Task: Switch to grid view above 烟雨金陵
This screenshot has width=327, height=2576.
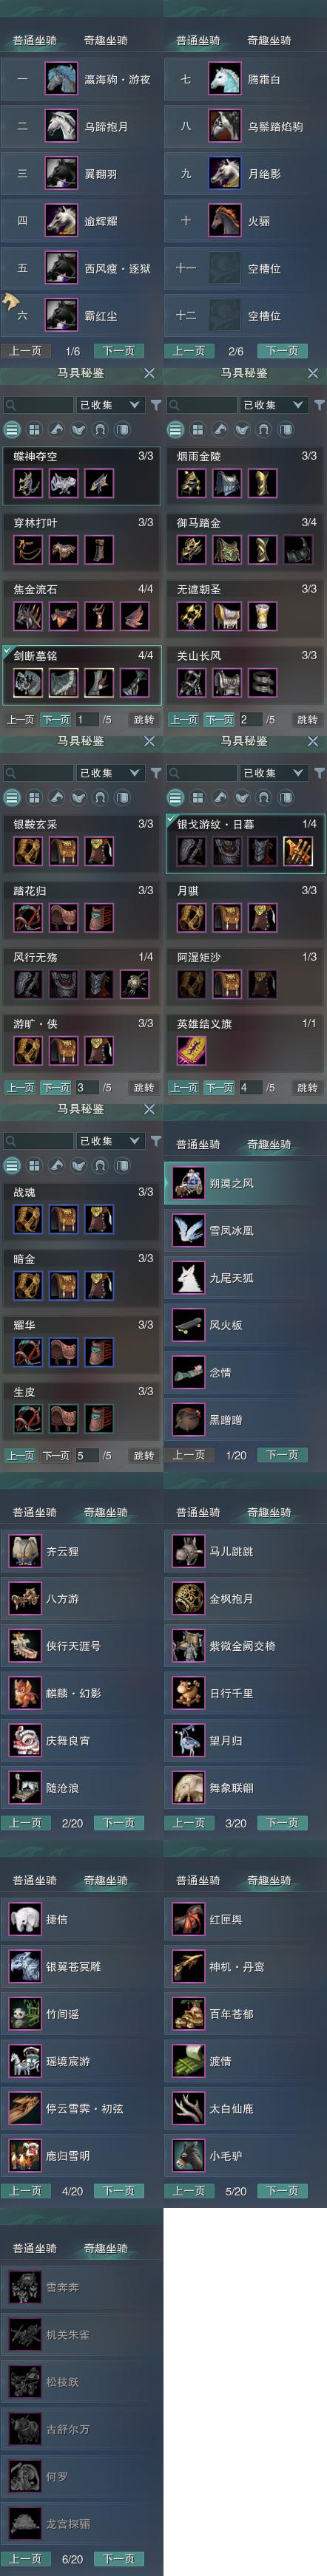Action: [x=197, y=430]
